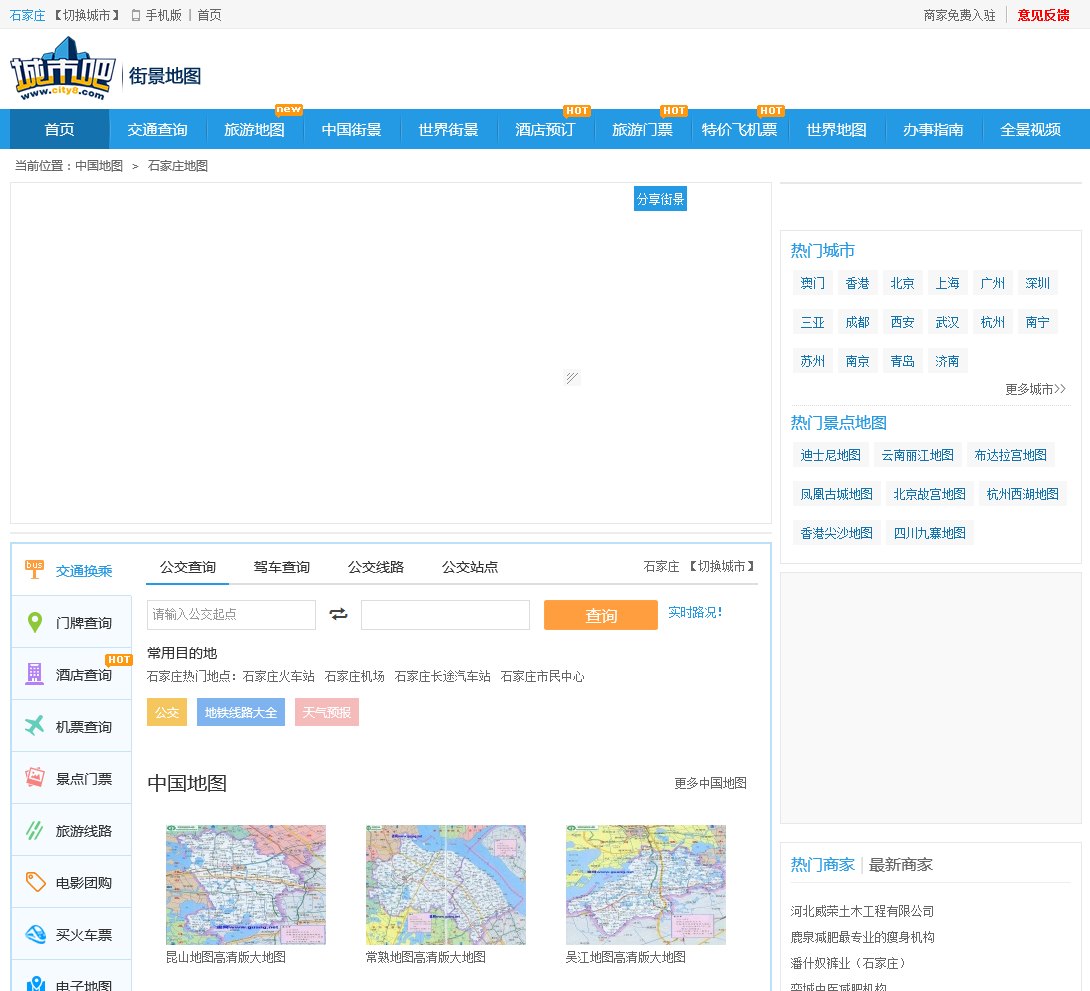Click the ticket icon for 景点门票
The image size is (1090, 991).
[x=35, y=778]
